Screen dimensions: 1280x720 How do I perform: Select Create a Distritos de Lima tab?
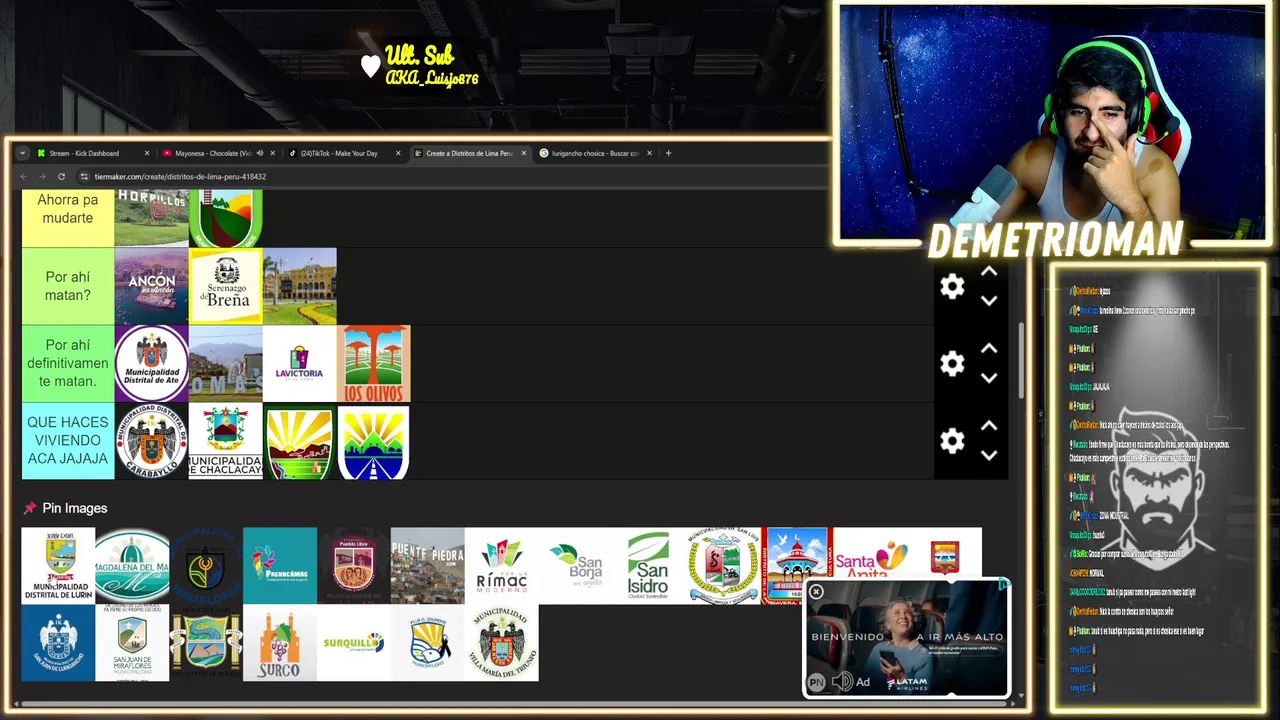pyautogui.click(x=469, y=153)
